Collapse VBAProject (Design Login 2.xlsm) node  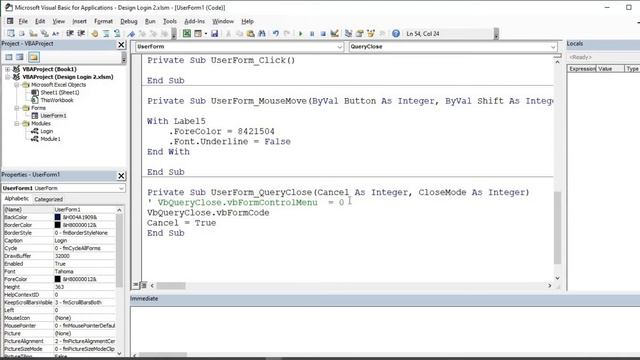(7, 77)
